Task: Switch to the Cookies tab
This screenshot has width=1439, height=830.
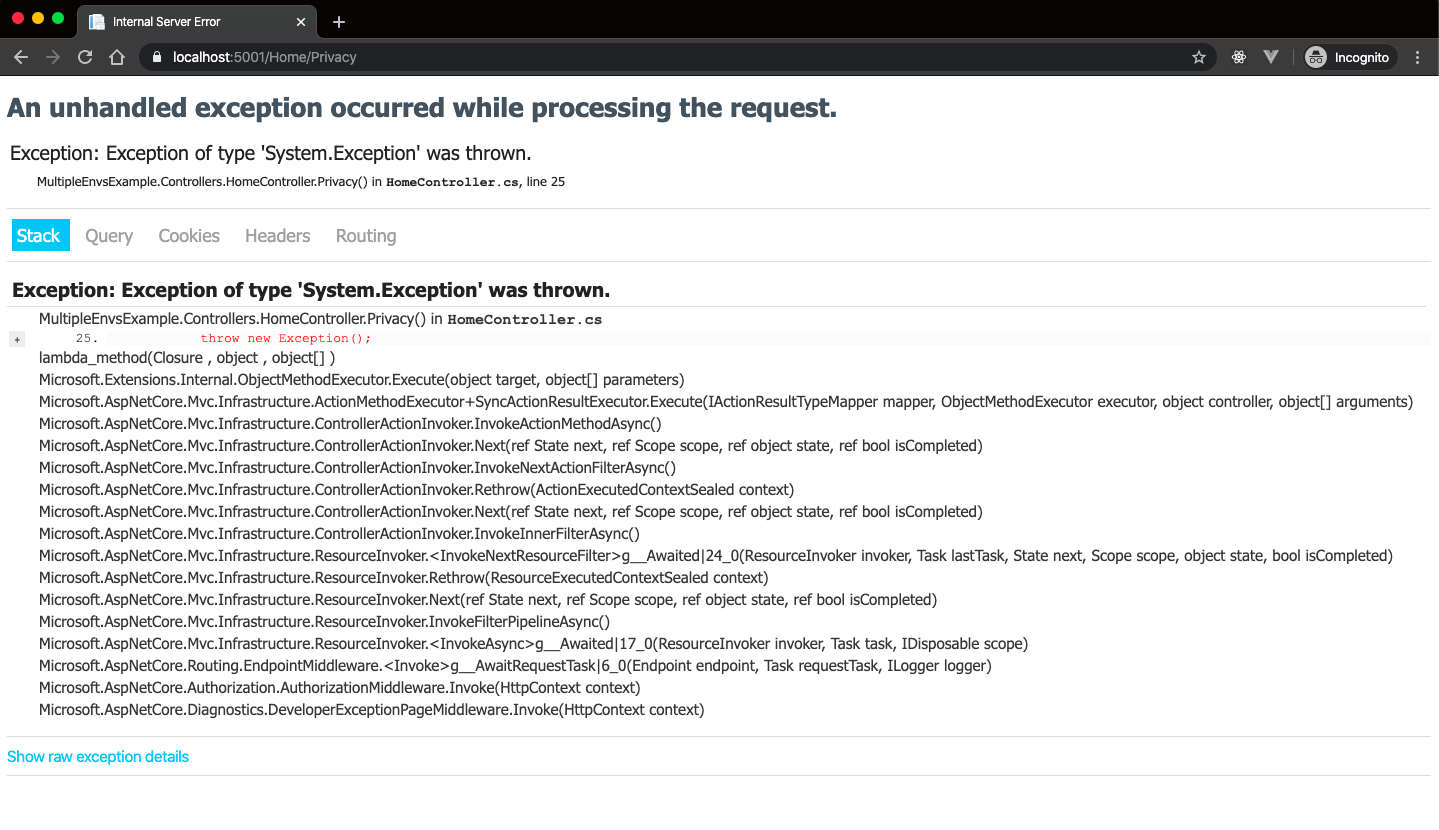Action: pos(189,236)
